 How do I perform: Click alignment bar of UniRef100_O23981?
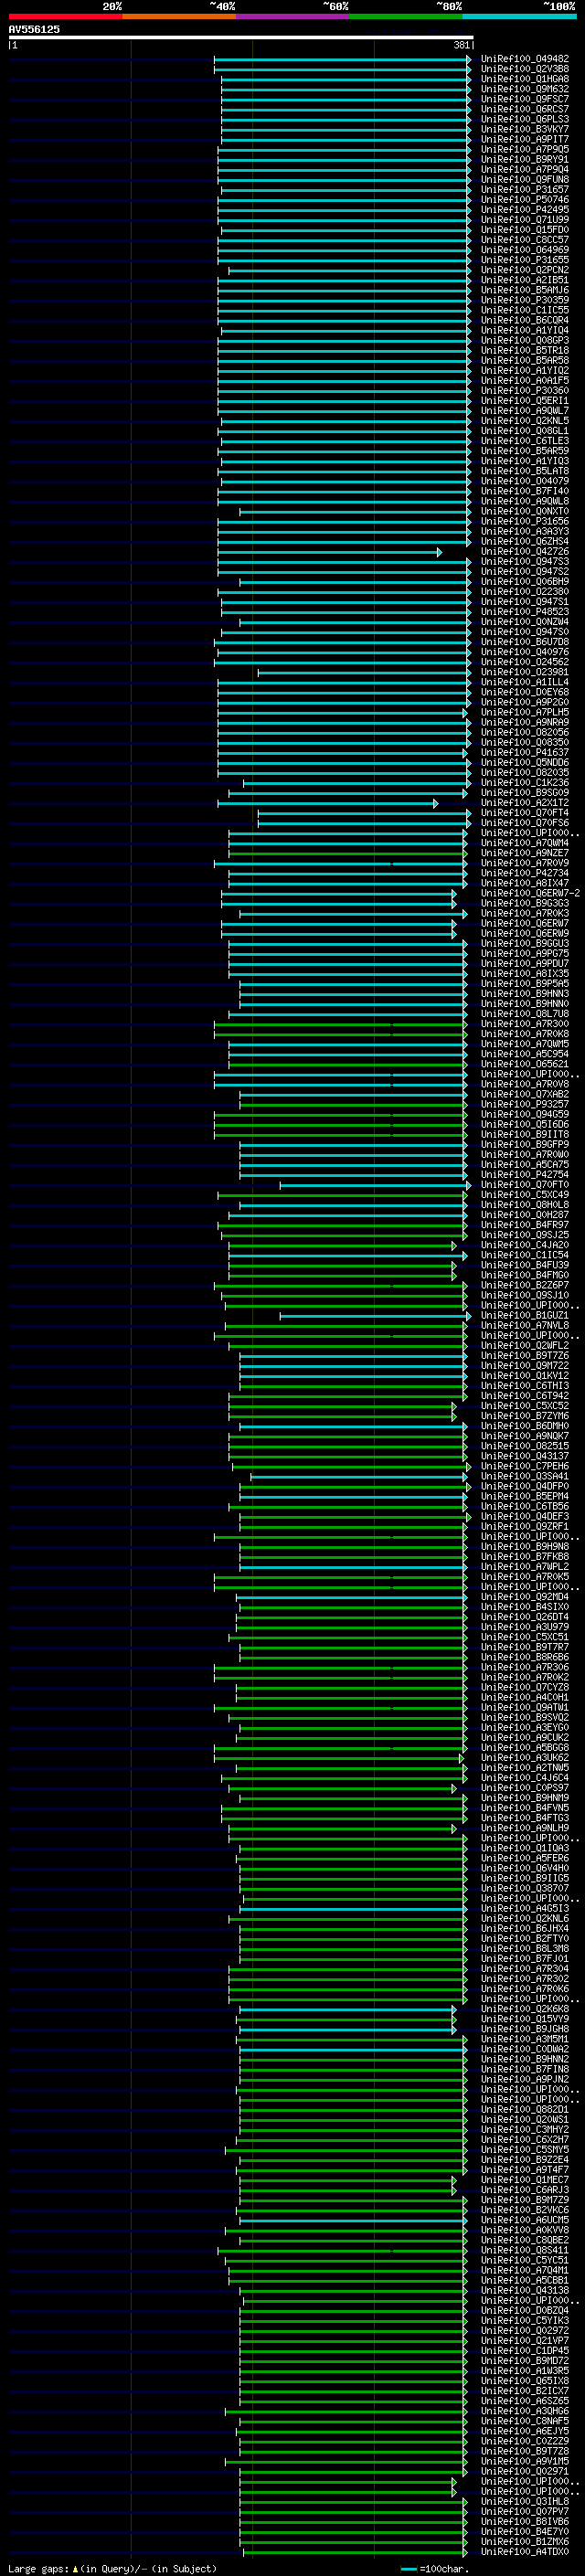coord(364,672)
